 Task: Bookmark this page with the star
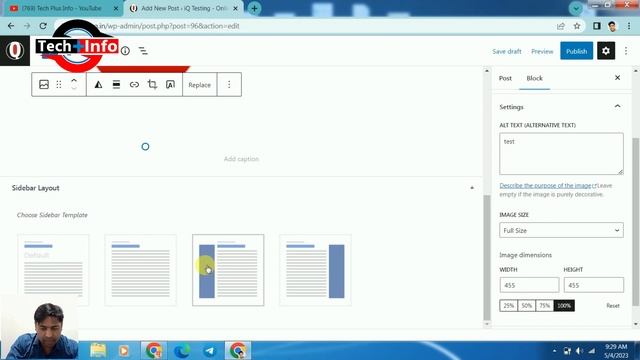(577, 26)
